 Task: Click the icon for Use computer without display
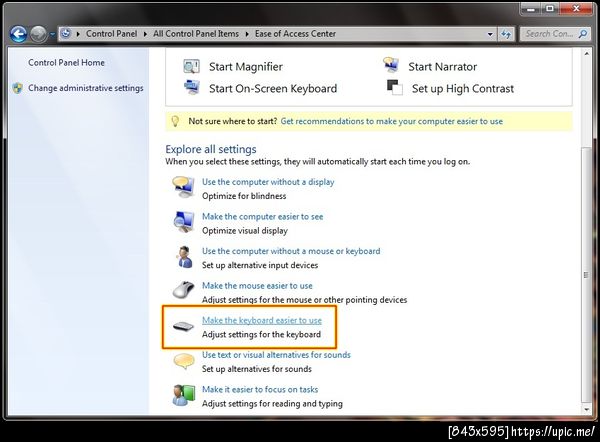[x=183, y=187]
